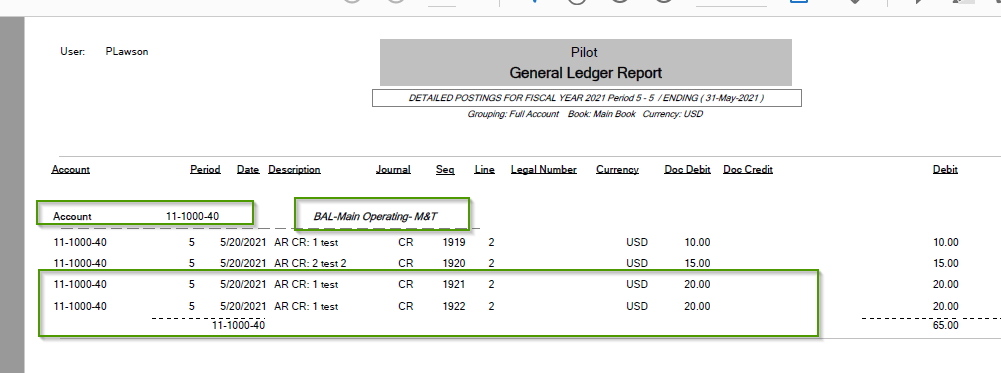
Task: Click the 'AR CR: 2 test 2' description
Action: [310, 263]
